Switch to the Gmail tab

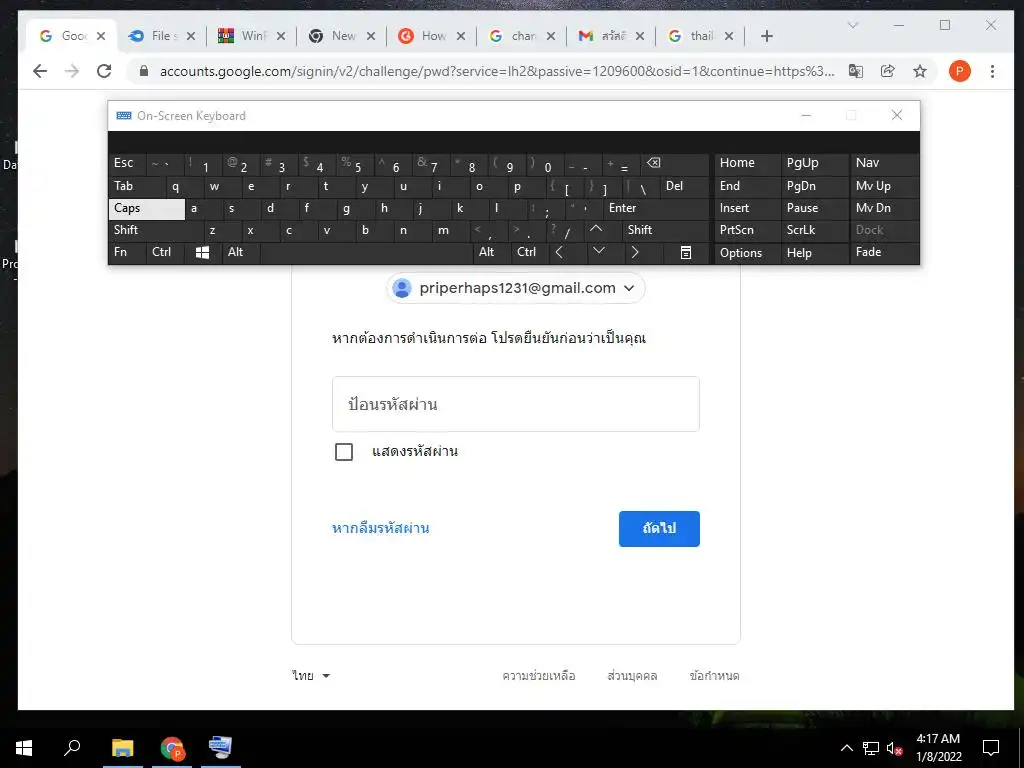(x=612, y=36)
